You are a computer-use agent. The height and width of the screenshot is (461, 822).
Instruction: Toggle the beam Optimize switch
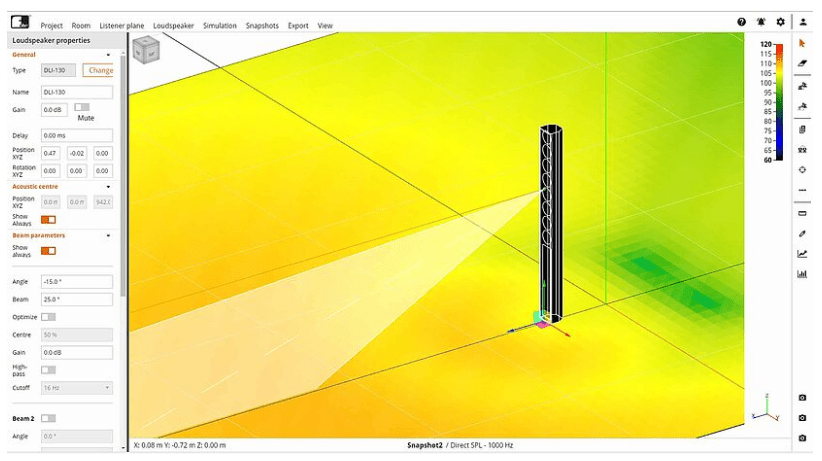click(x=48, y=316)
